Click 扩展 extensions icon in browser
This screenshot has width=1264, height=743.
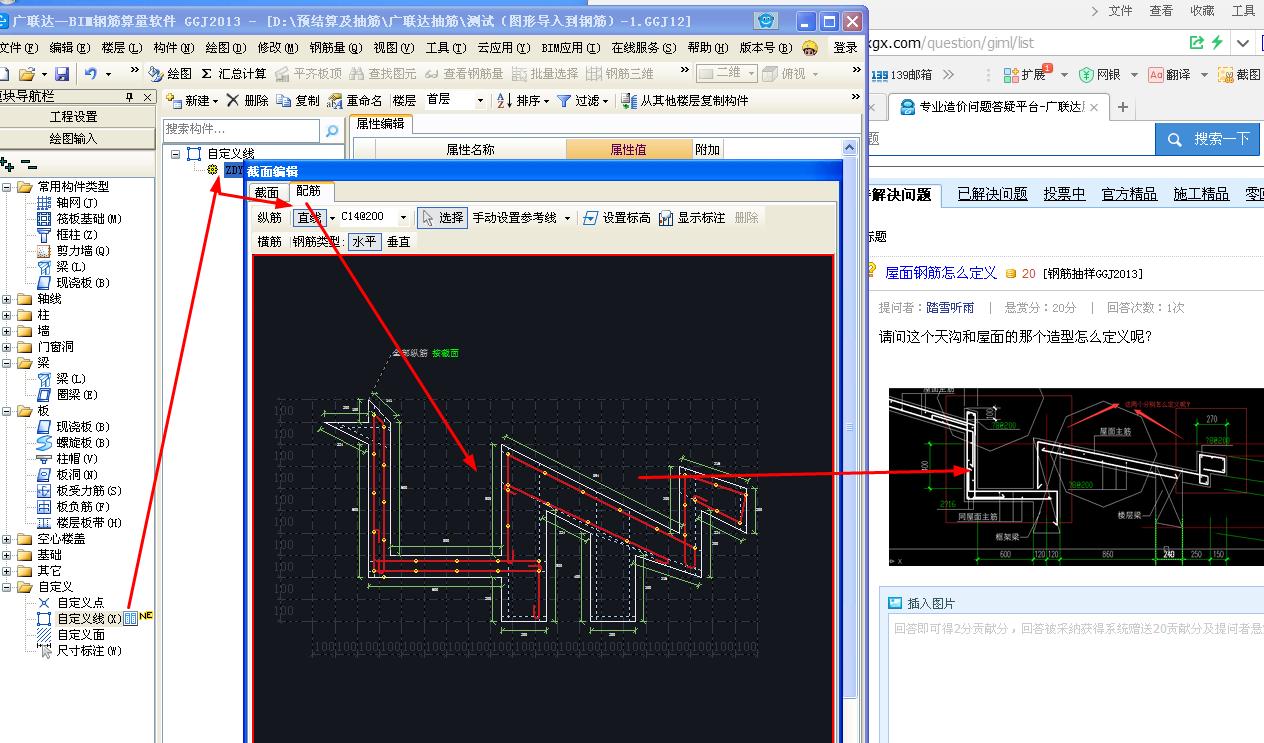1012,75
